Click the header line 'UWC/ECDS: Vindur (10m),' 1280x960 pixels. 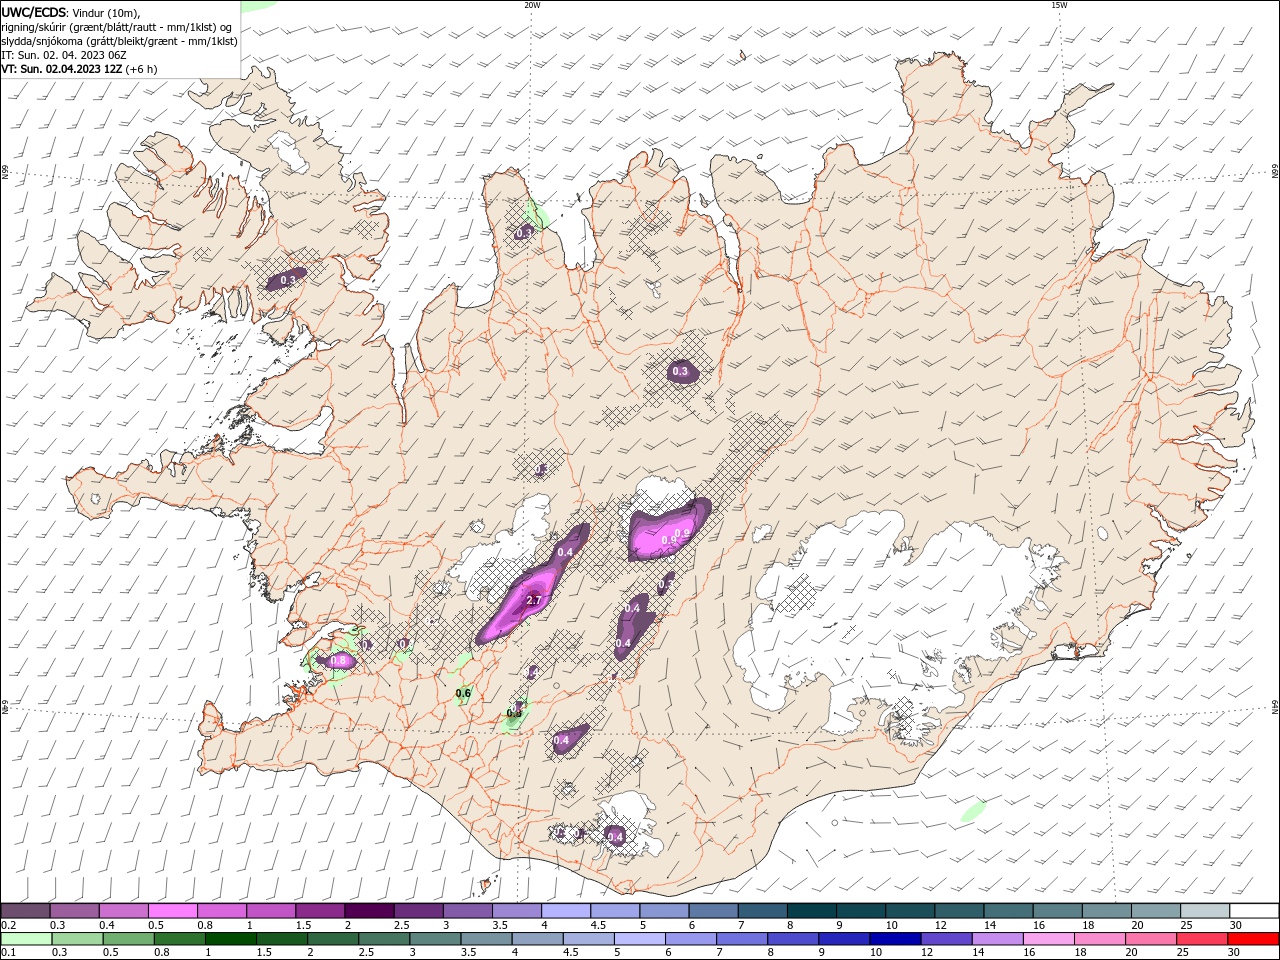(71, 12)
